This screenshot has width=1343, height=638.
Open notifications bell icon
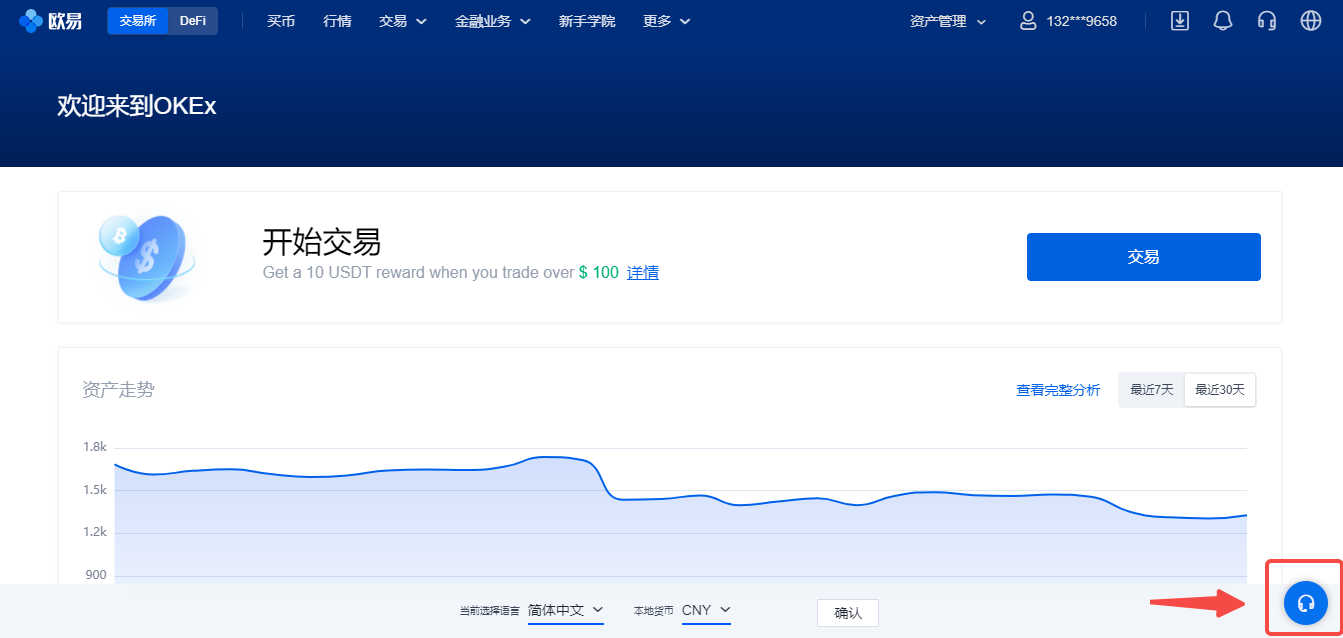(1223, 21)
